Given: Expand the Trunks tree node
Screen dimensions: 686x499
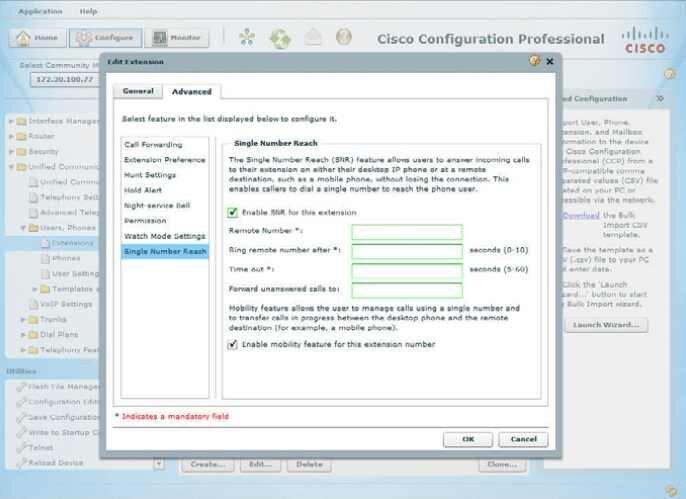Looking at the screenshot, I should point(23,320).
